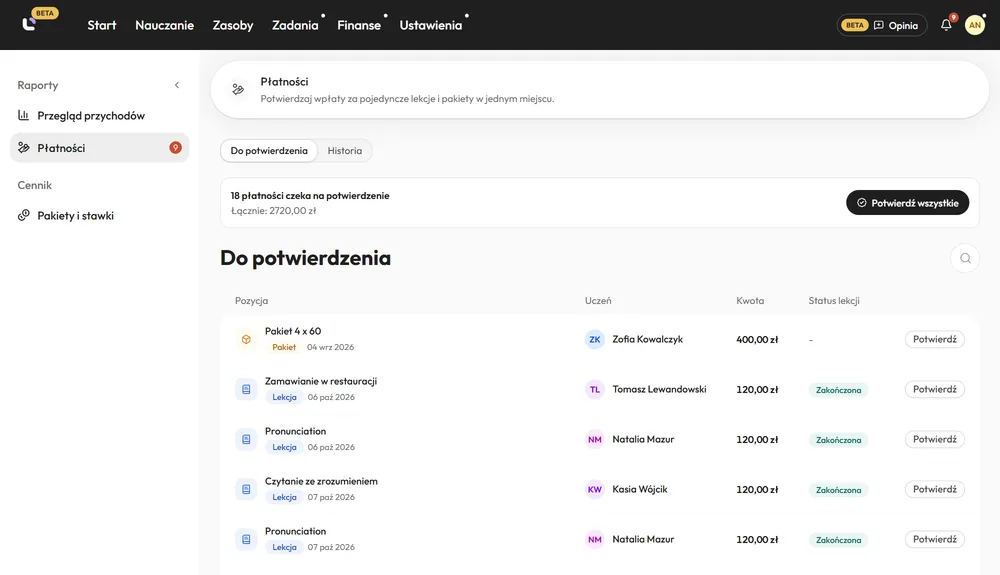Click the name Zofia Kowalczyk
The width and height of the screenshot is (1000, 575).
coord(647,339)
